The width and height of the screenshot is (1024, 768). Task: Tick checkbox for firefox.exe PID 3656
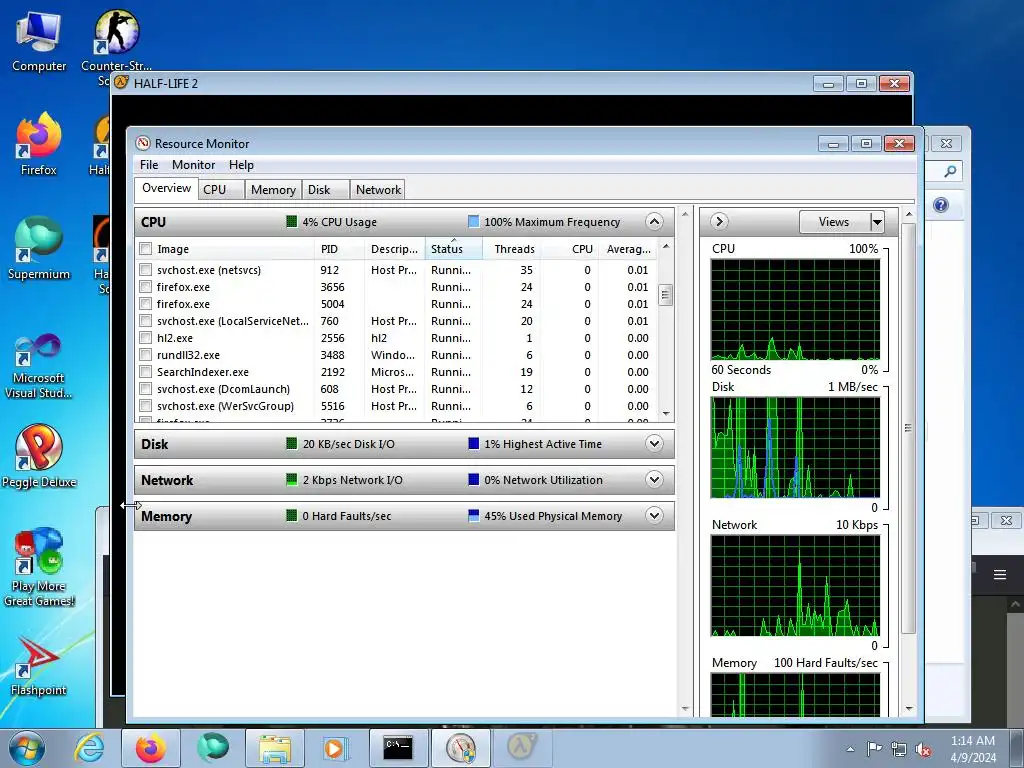coord(146,287)
